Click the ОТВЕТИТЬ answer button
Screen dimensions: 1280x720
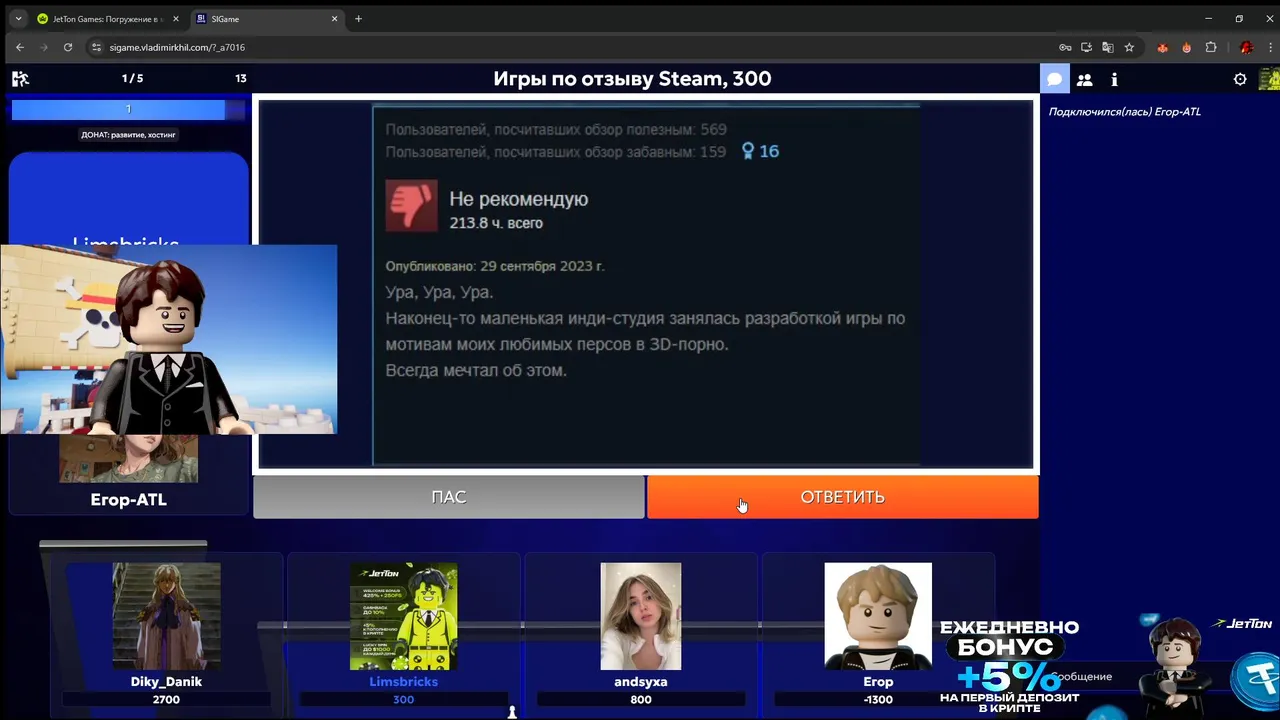coord(843,497)
